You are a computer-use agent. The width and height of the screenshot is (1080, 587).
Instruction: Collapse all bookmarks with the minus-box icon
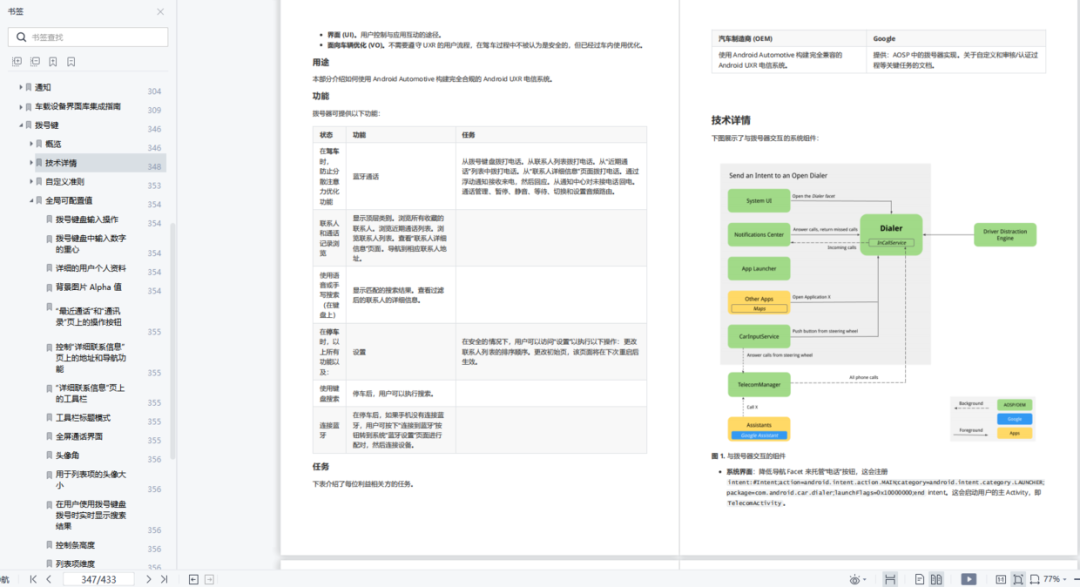[35, 61]
